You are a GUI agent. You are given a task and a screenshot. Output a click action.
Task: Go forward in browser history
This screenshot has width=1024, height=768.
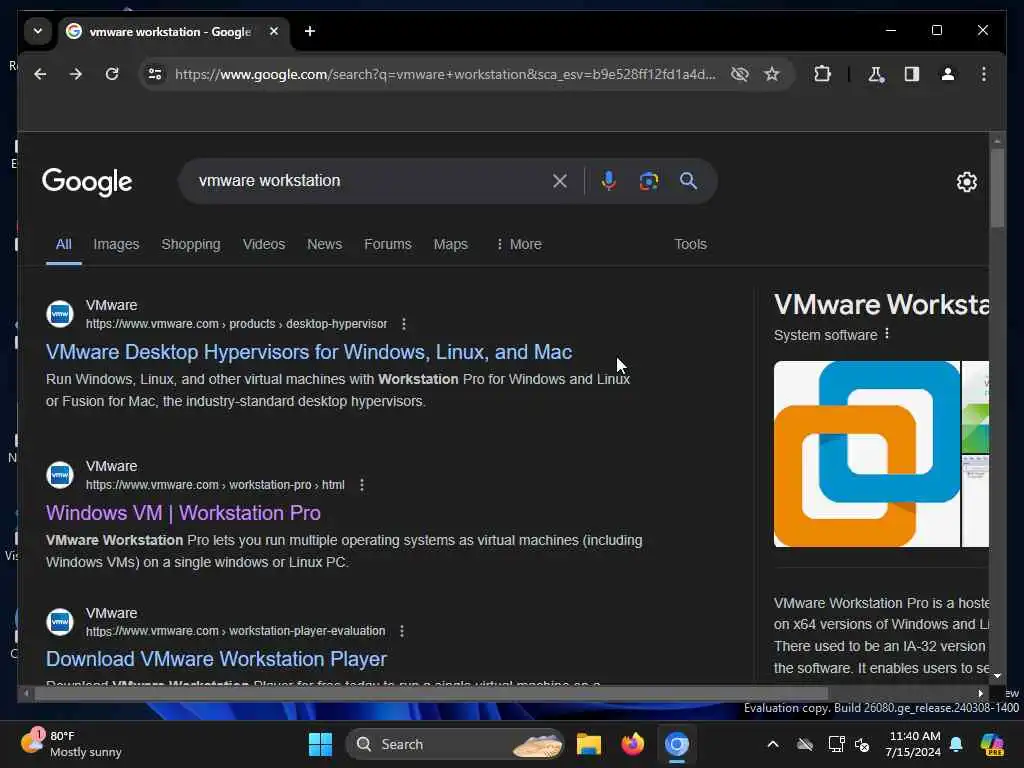(x=76, y=74)
